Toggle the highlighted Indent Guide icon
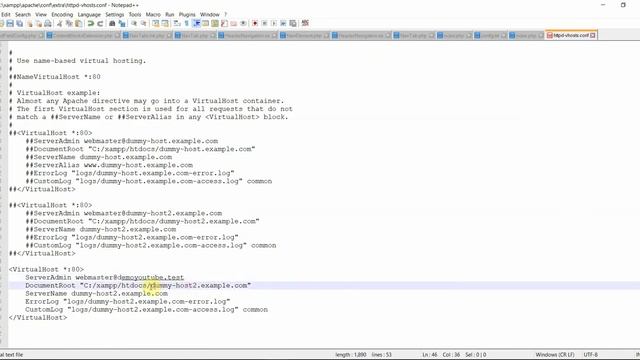The image size is (640, 360). pos(196,23)
